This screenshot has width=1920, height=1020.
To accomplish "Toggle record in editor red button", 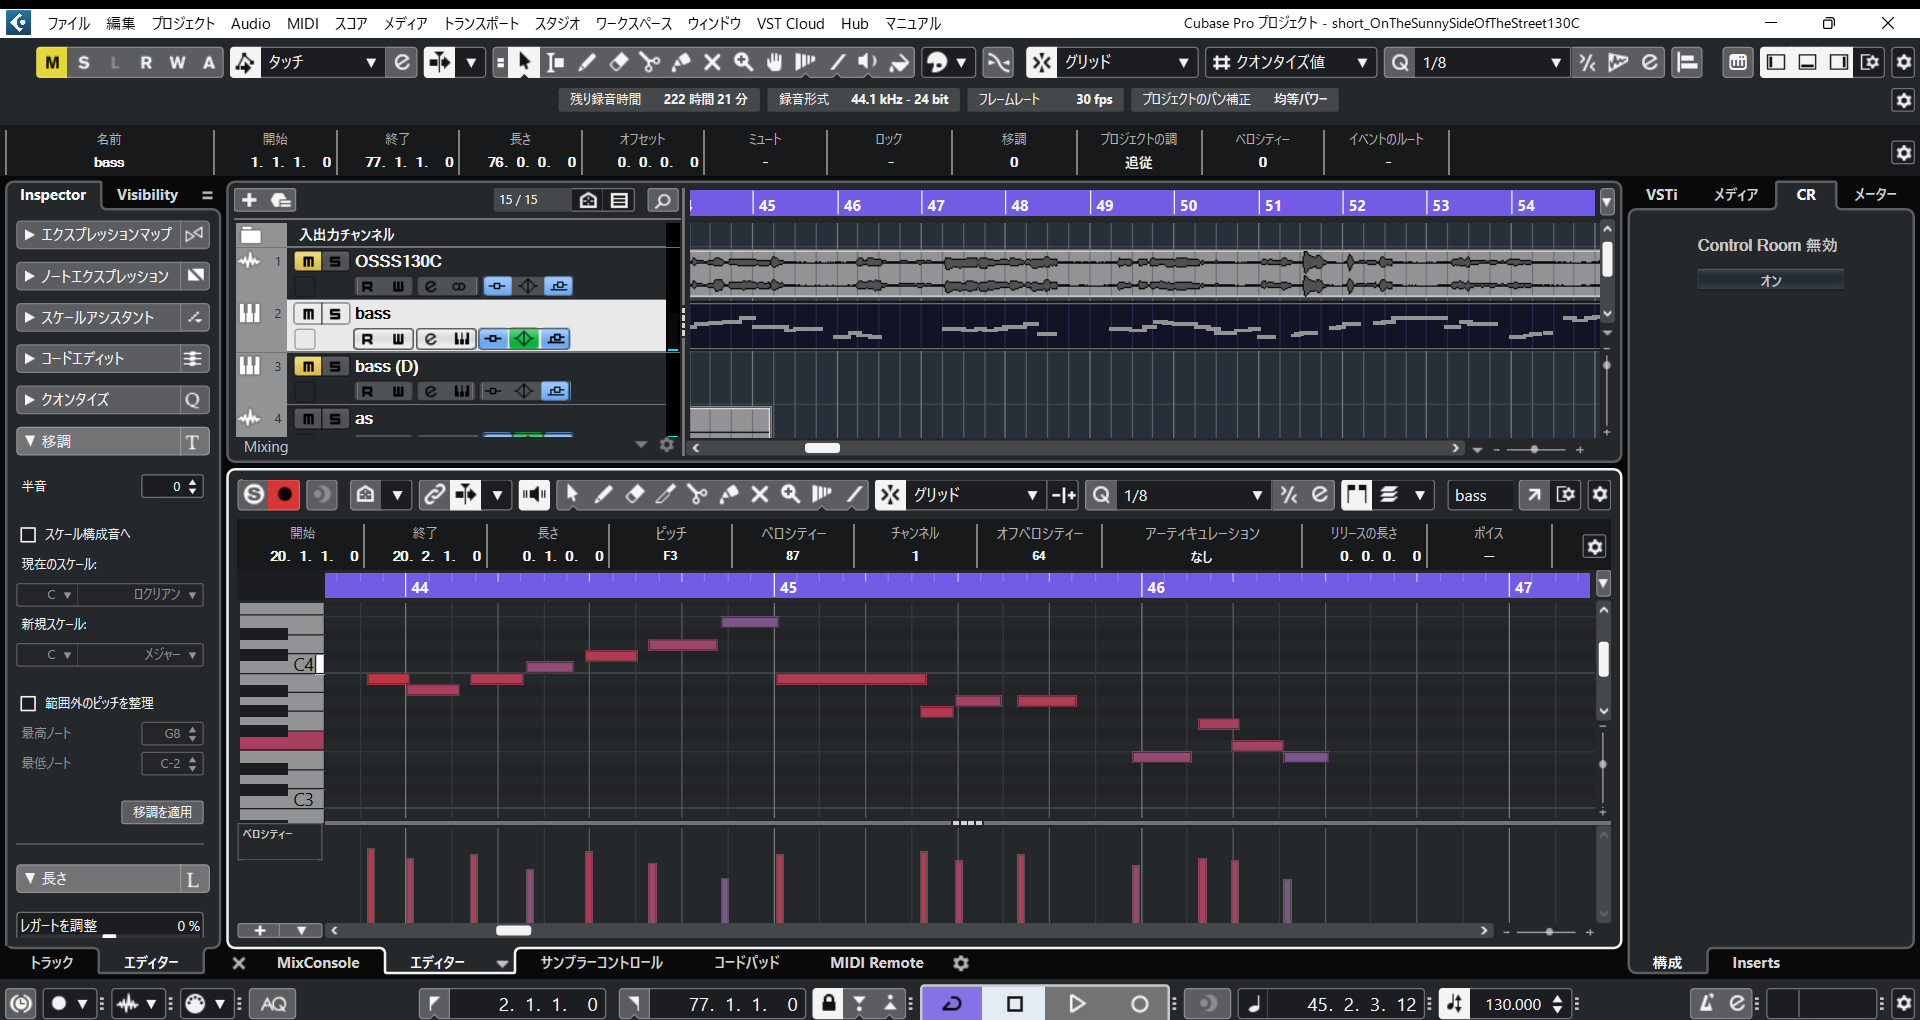I will [x=285, y=494].
